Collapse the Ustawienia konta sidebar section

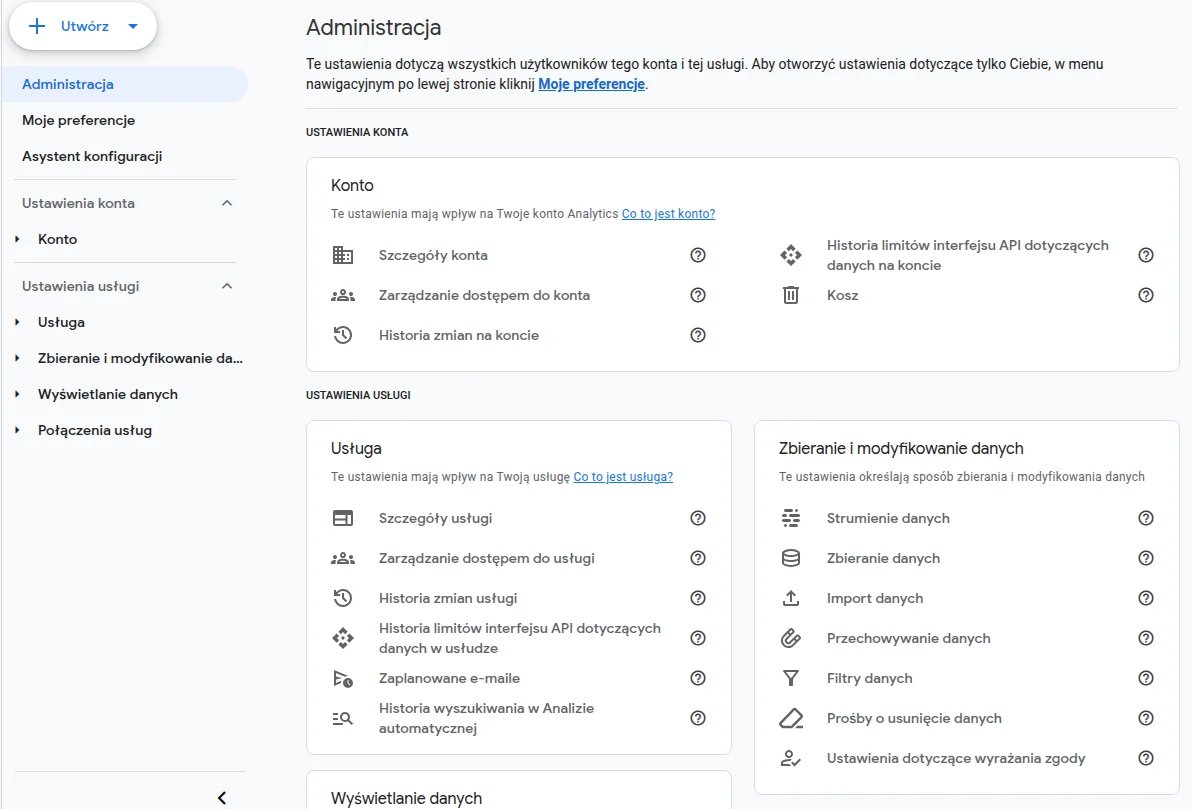pos(227,203)
